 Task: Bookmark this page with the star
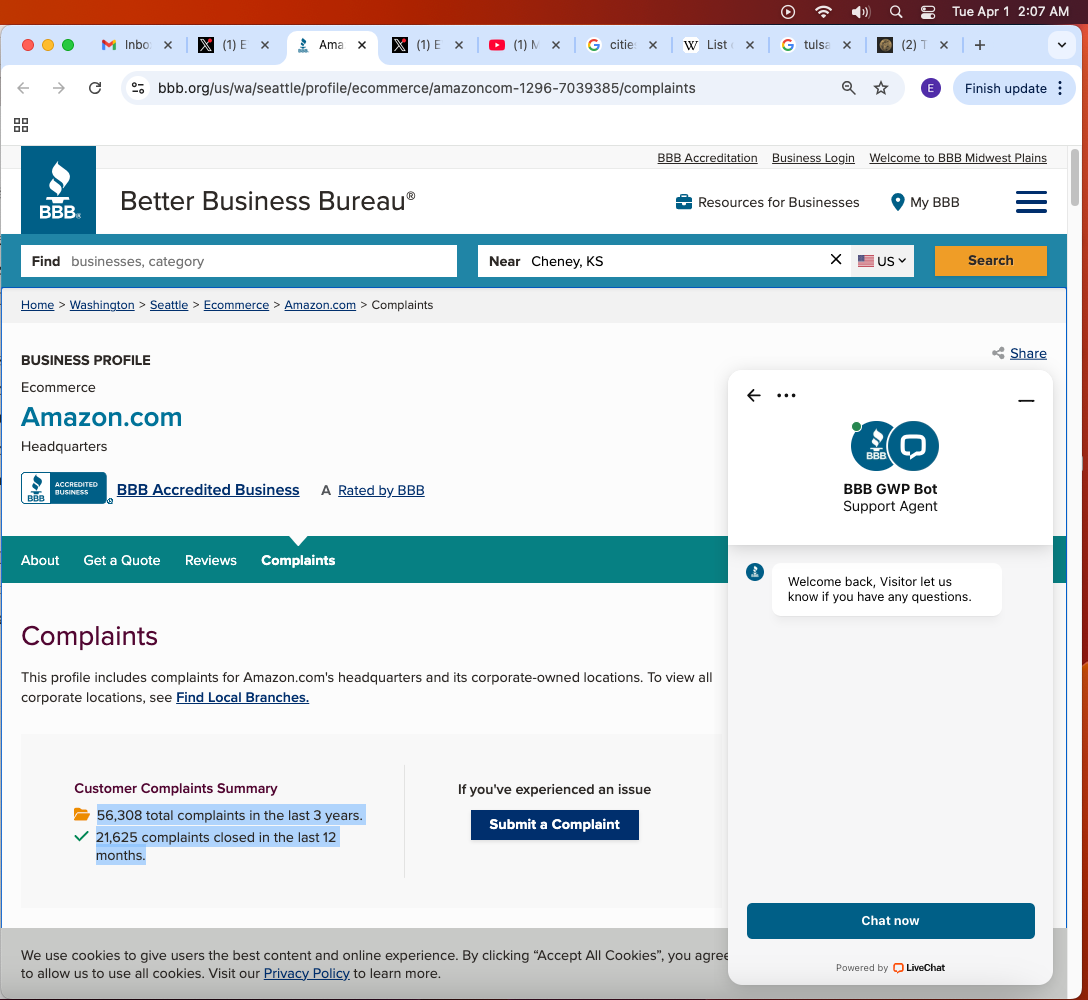881,88
